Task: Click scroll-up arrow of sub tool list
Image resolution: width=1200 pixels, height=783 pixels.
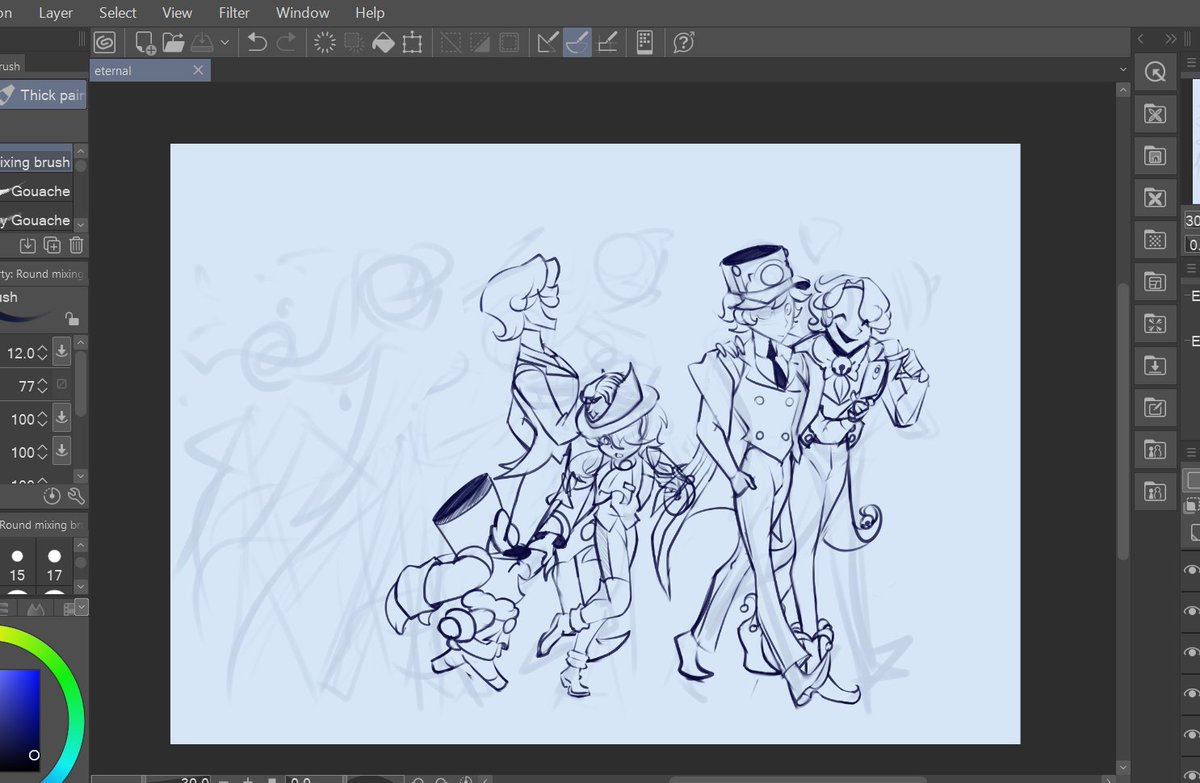Action: (x=81, y=151)
